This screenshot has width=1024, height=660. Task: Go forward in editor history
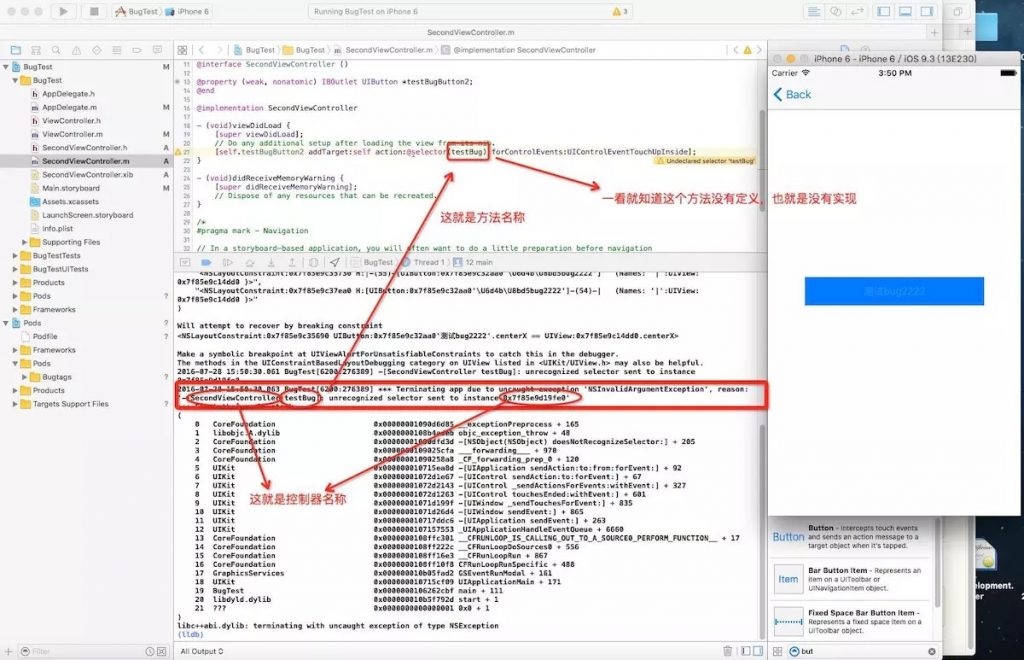coord(218,50)
